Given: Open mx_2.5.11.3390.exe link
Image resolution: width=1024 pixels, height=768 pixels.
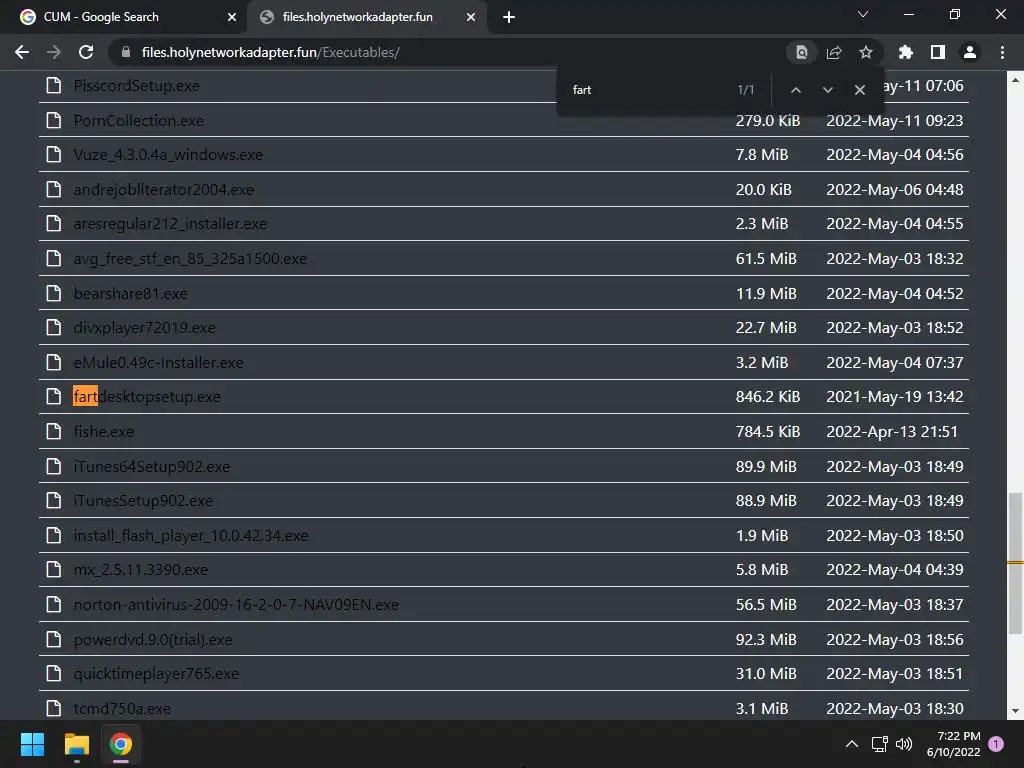Looking at the screenshot, I should [140, 569].
